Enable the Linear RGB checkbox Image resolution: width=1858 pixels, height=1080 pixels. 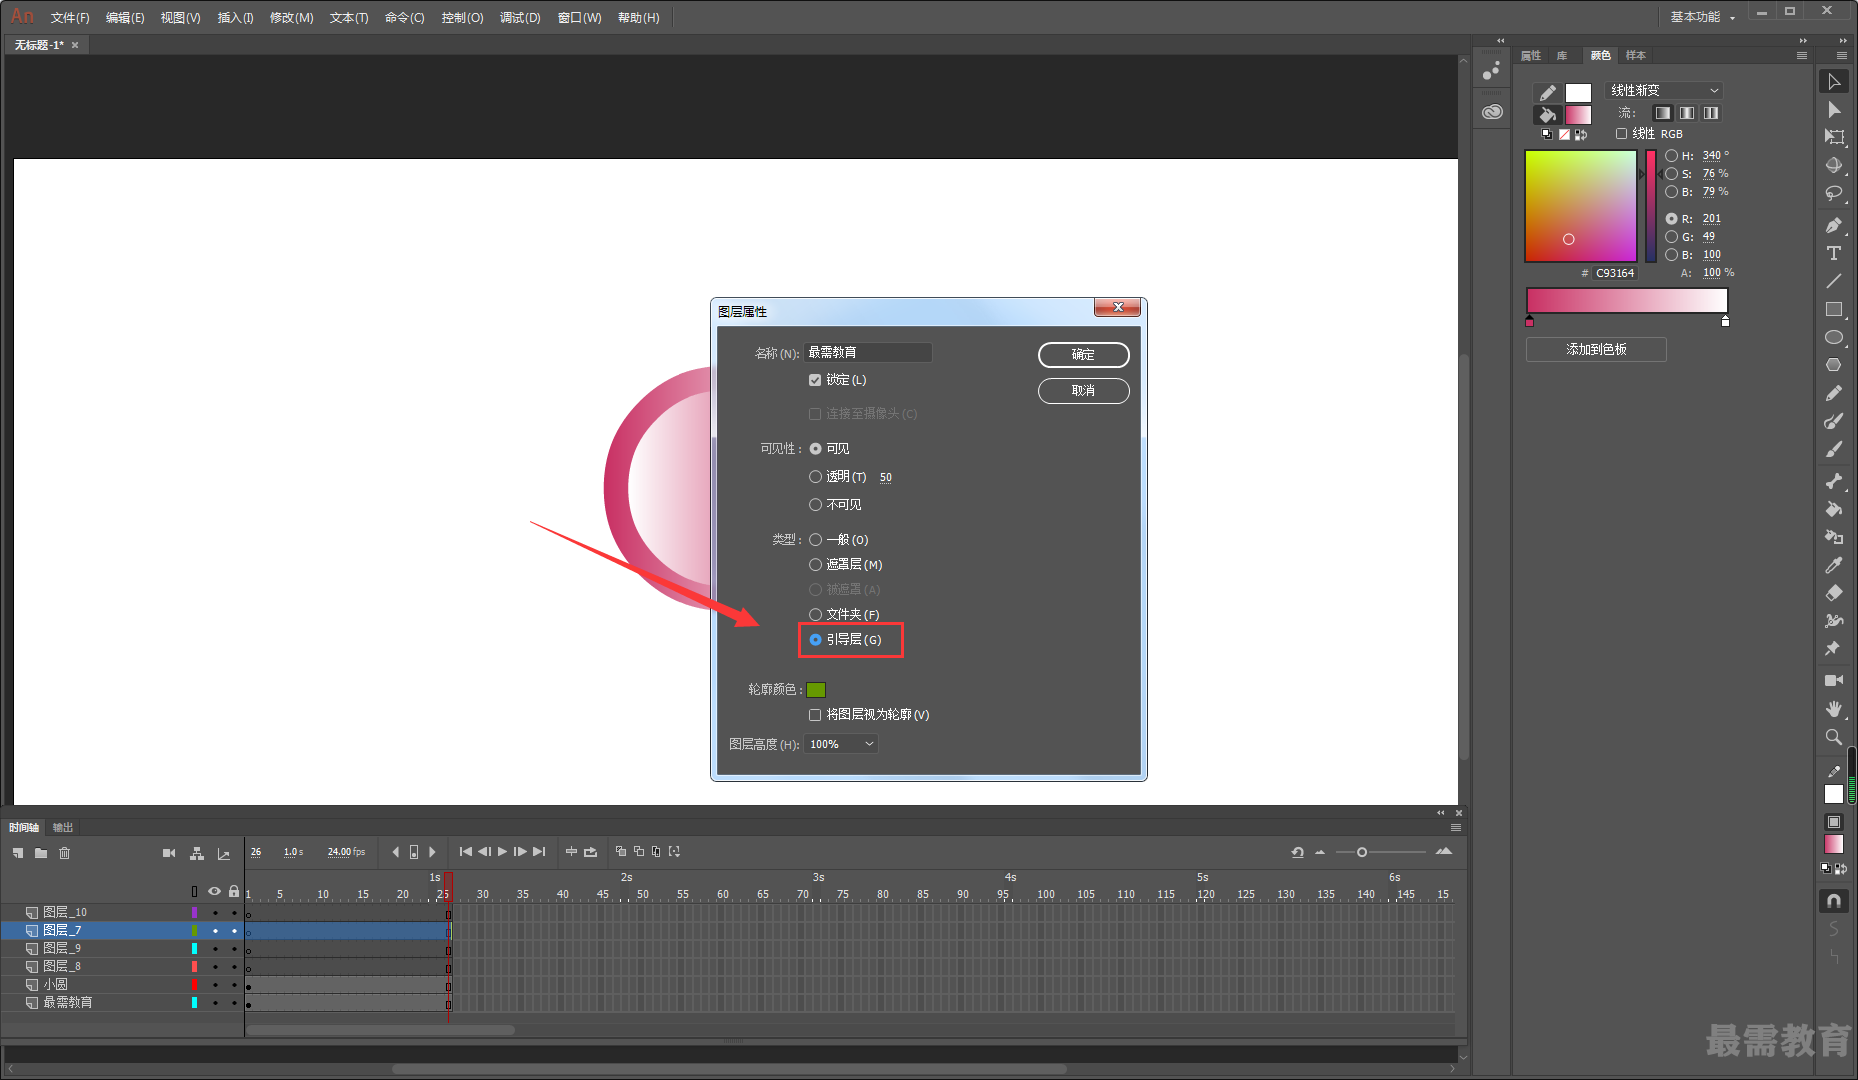point(1621,134)
